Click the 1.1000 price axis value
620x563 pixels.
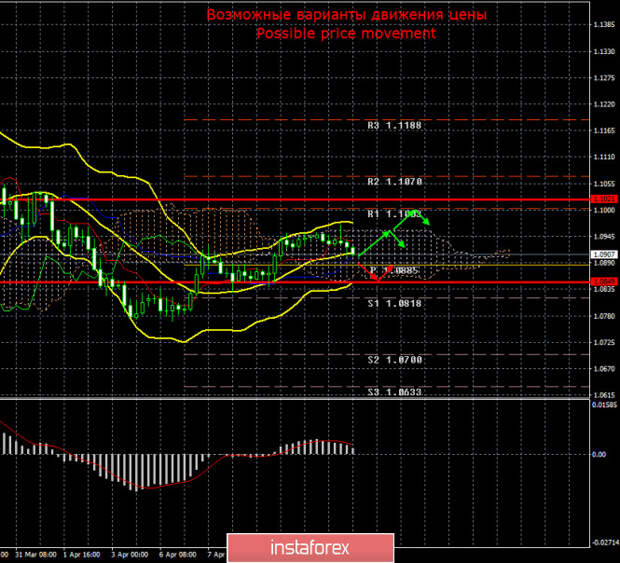pos(604,210)
